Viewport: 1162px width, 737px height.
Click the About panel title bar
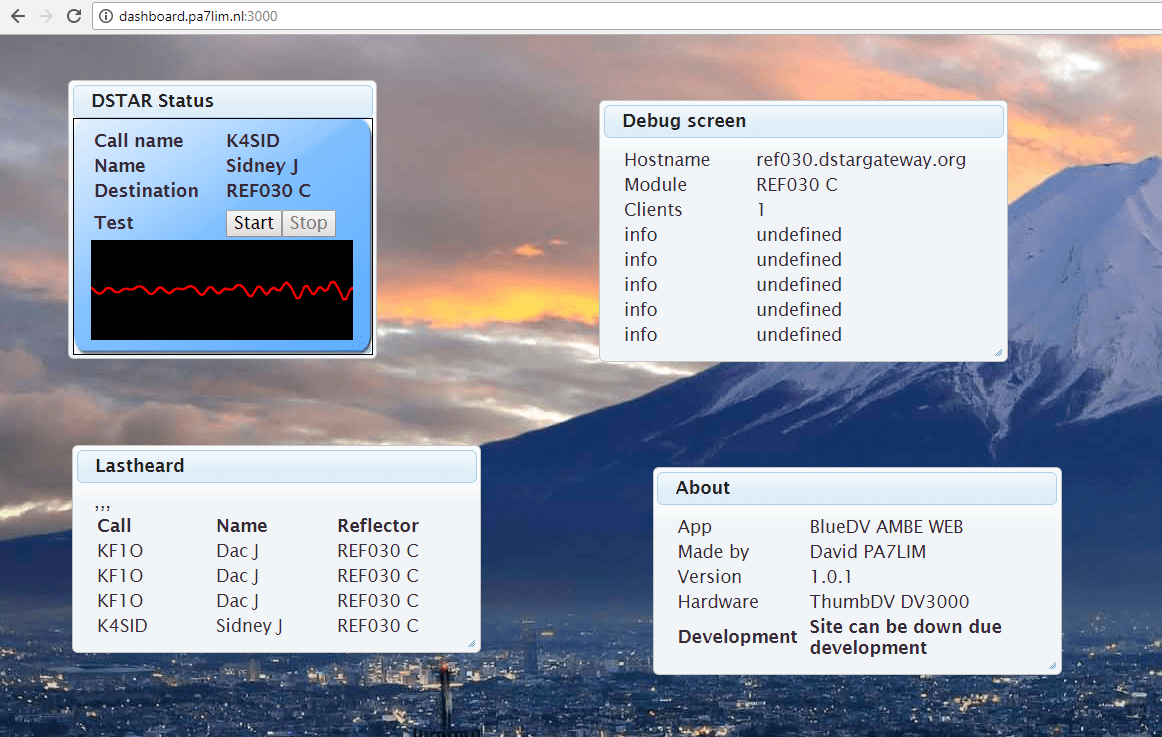point(856,488)
